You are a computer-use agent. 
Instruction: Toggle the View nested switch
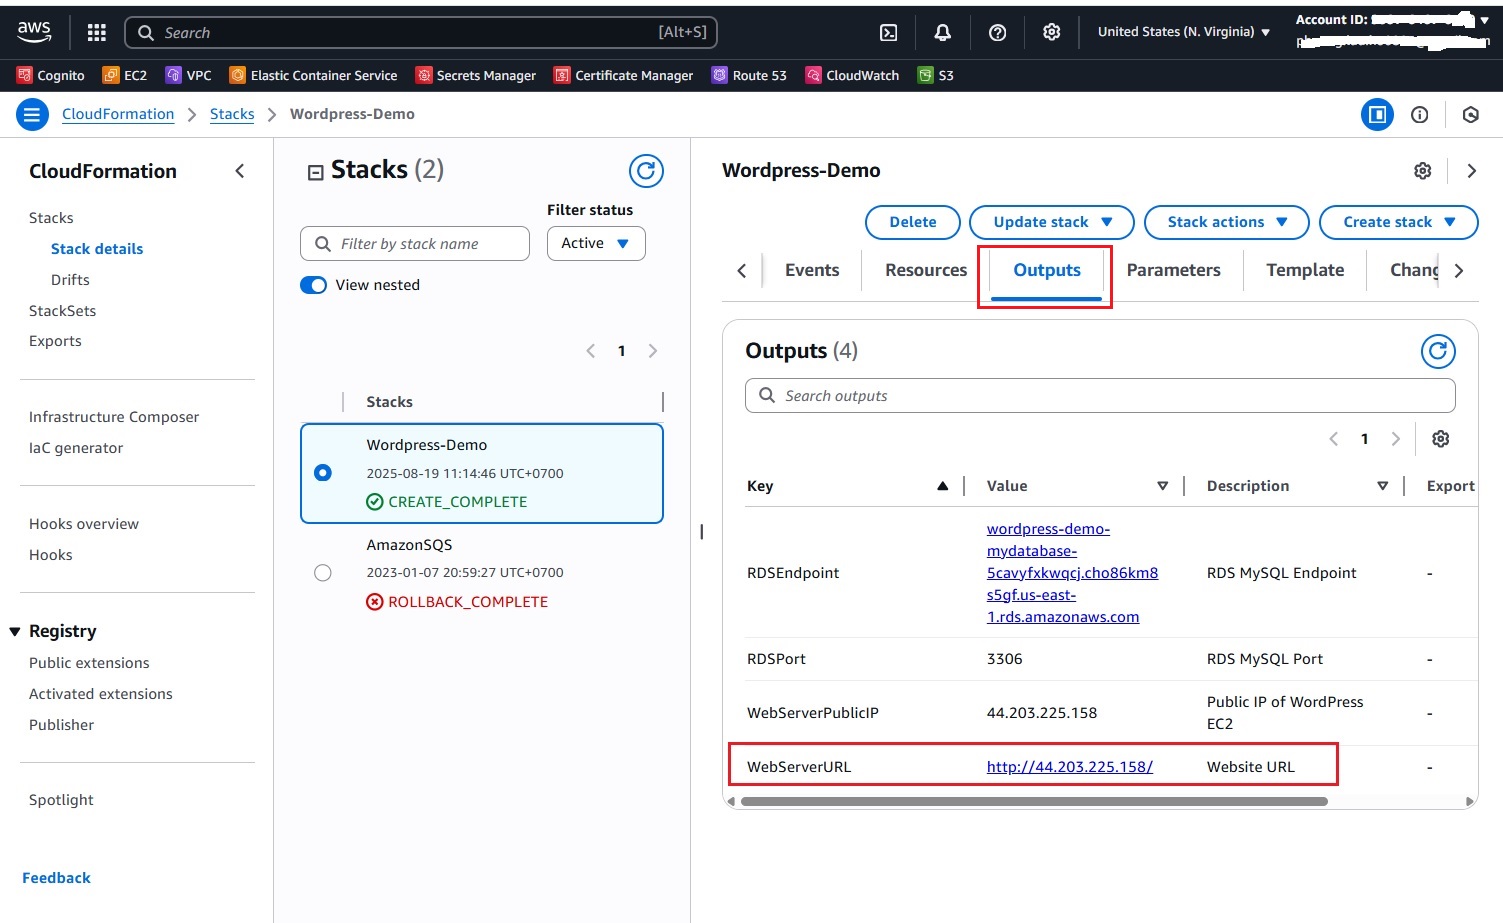(x=314, y=285)
